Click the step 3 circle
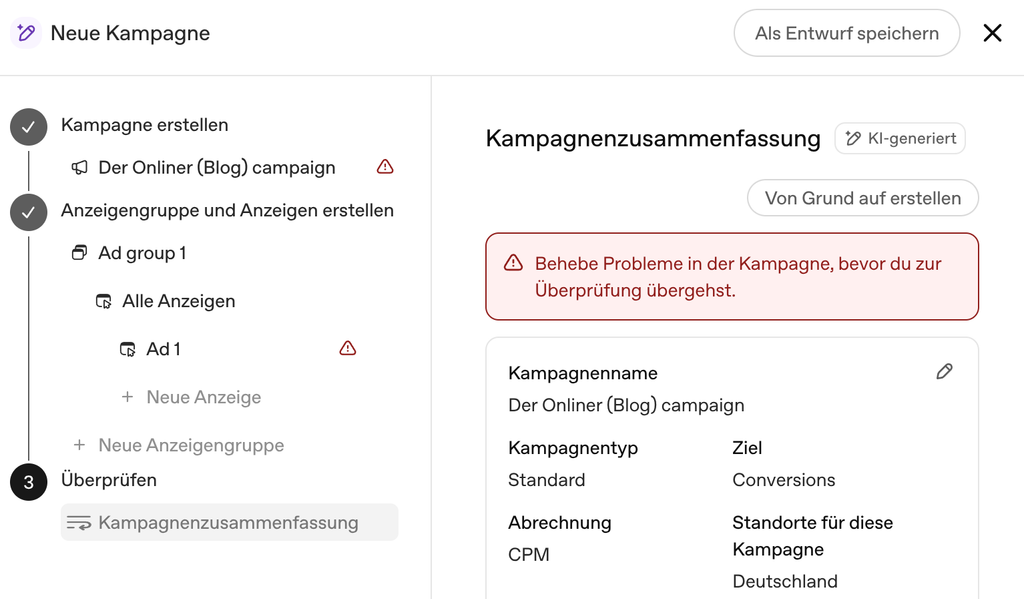1024x599 pixels. [x=29, y=482]
